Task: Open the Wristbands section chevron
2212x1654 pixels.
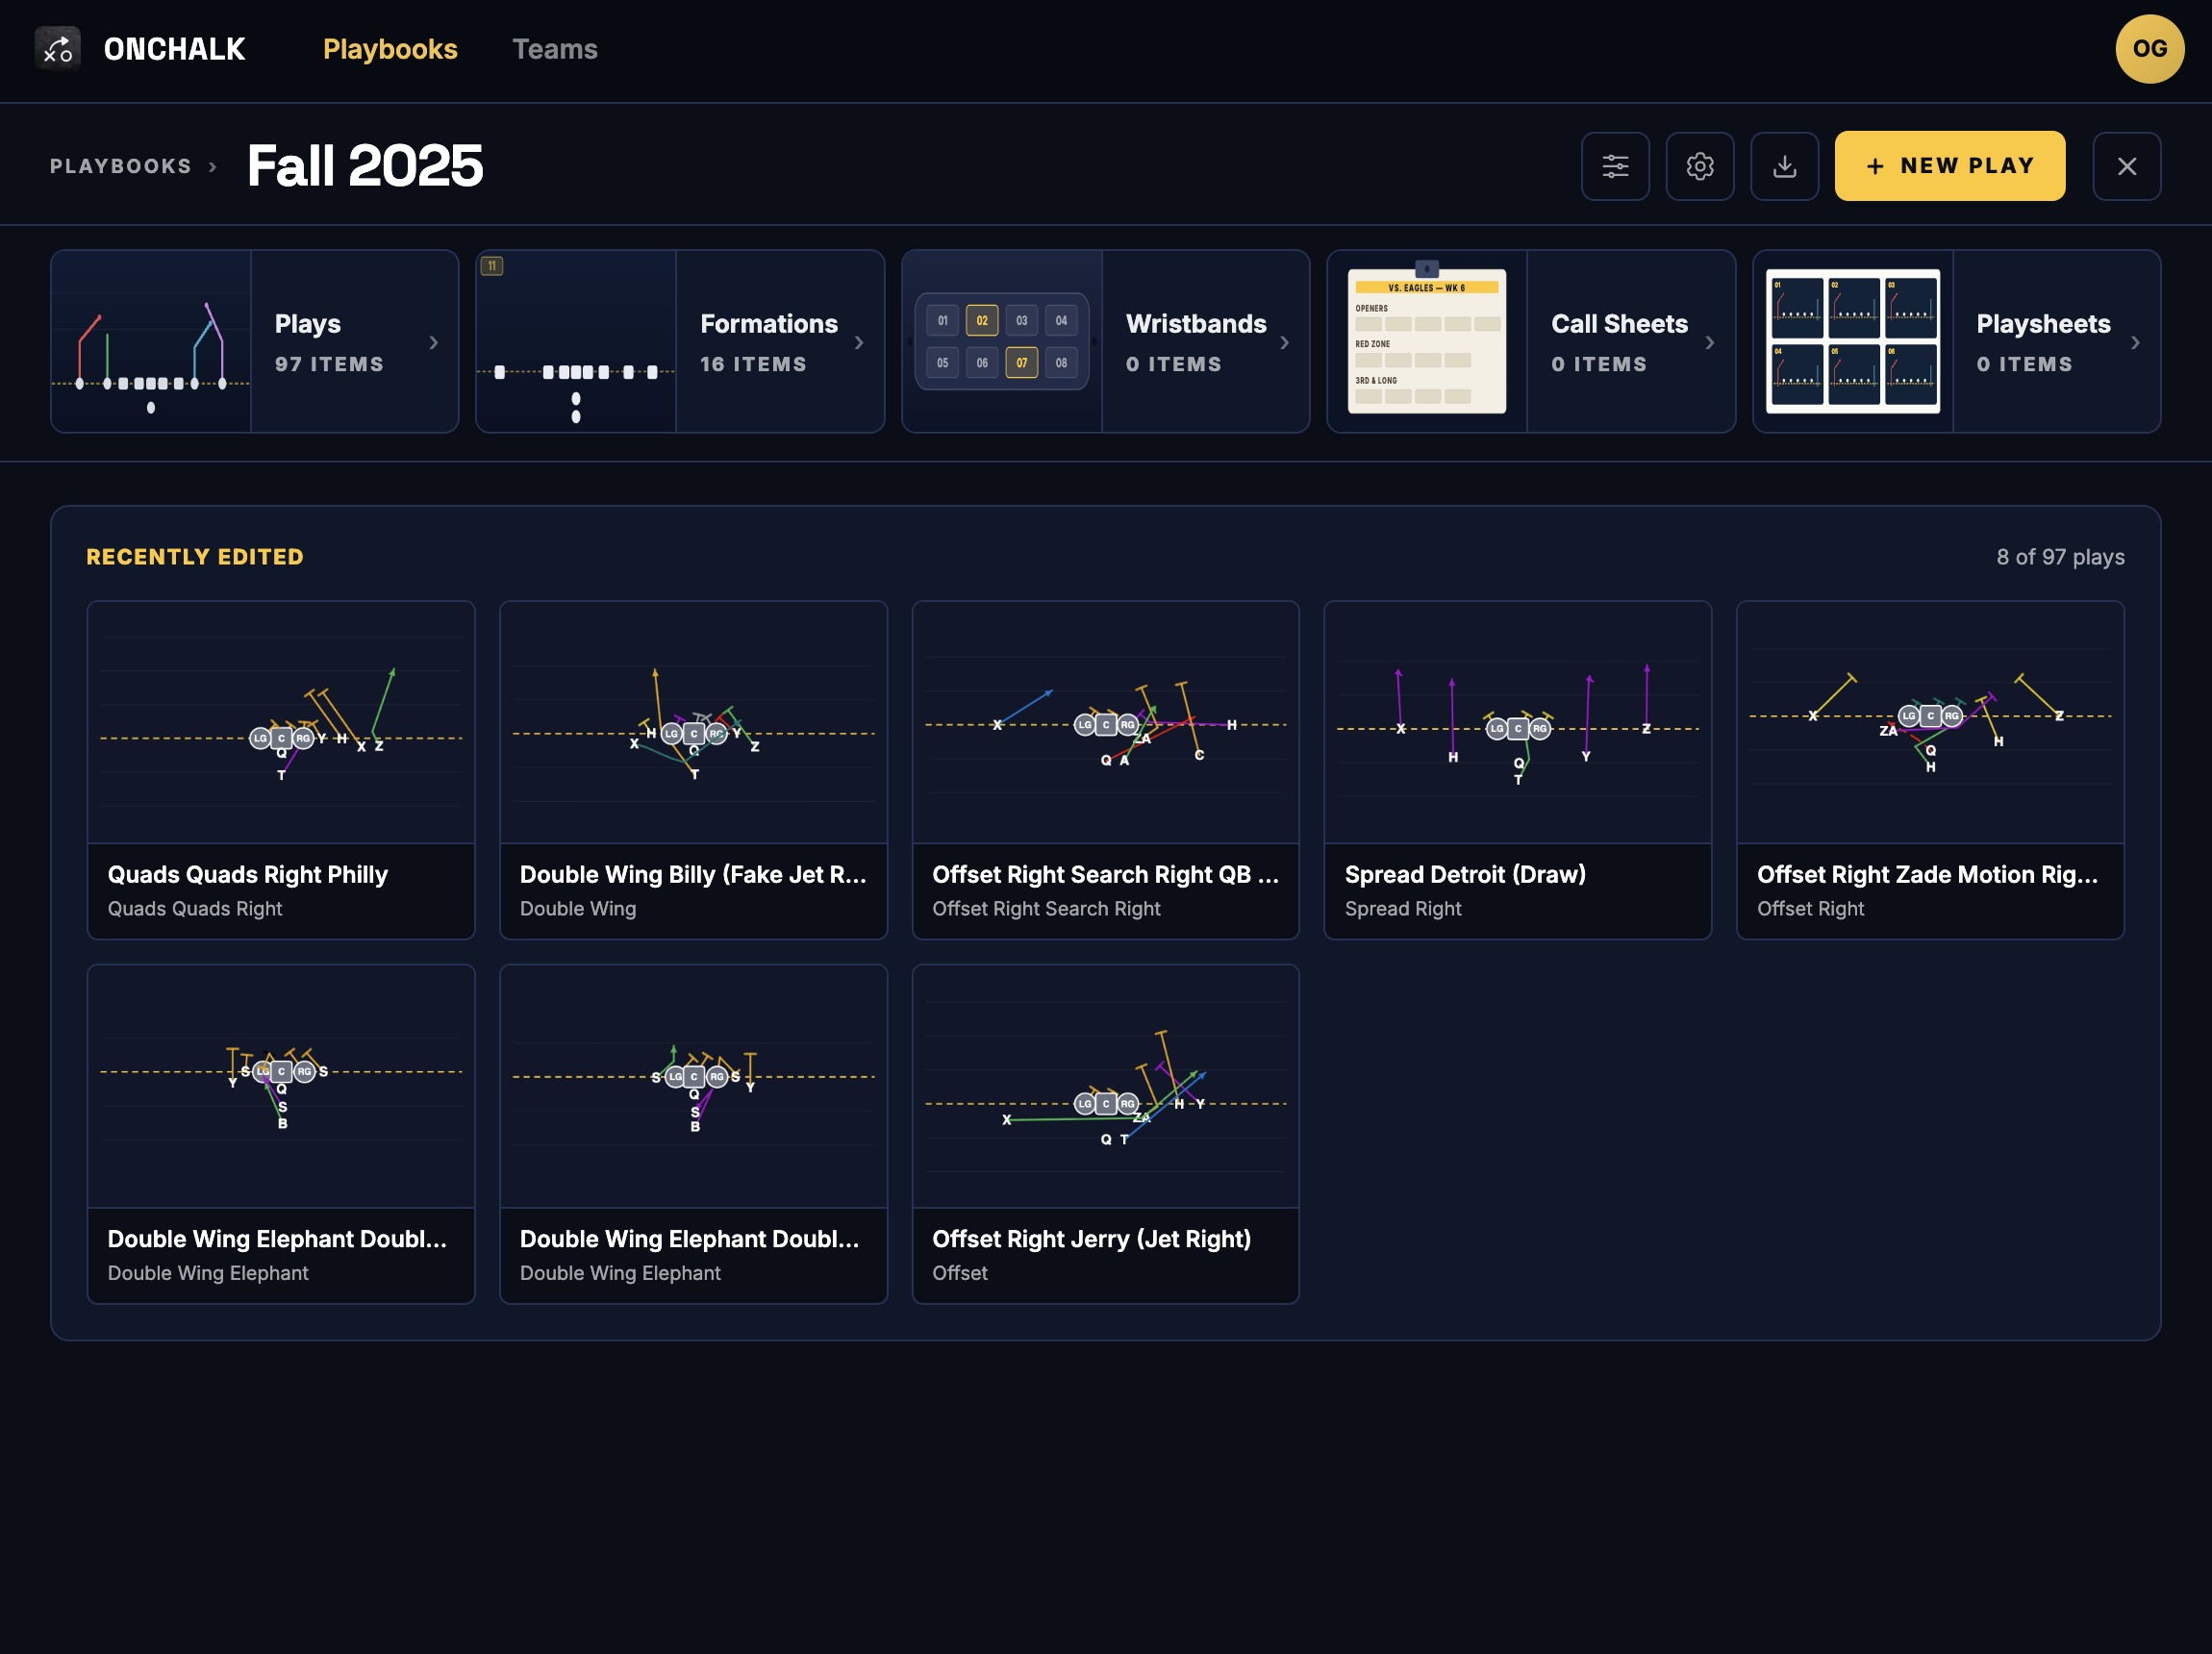Action: click(1284, 343)
